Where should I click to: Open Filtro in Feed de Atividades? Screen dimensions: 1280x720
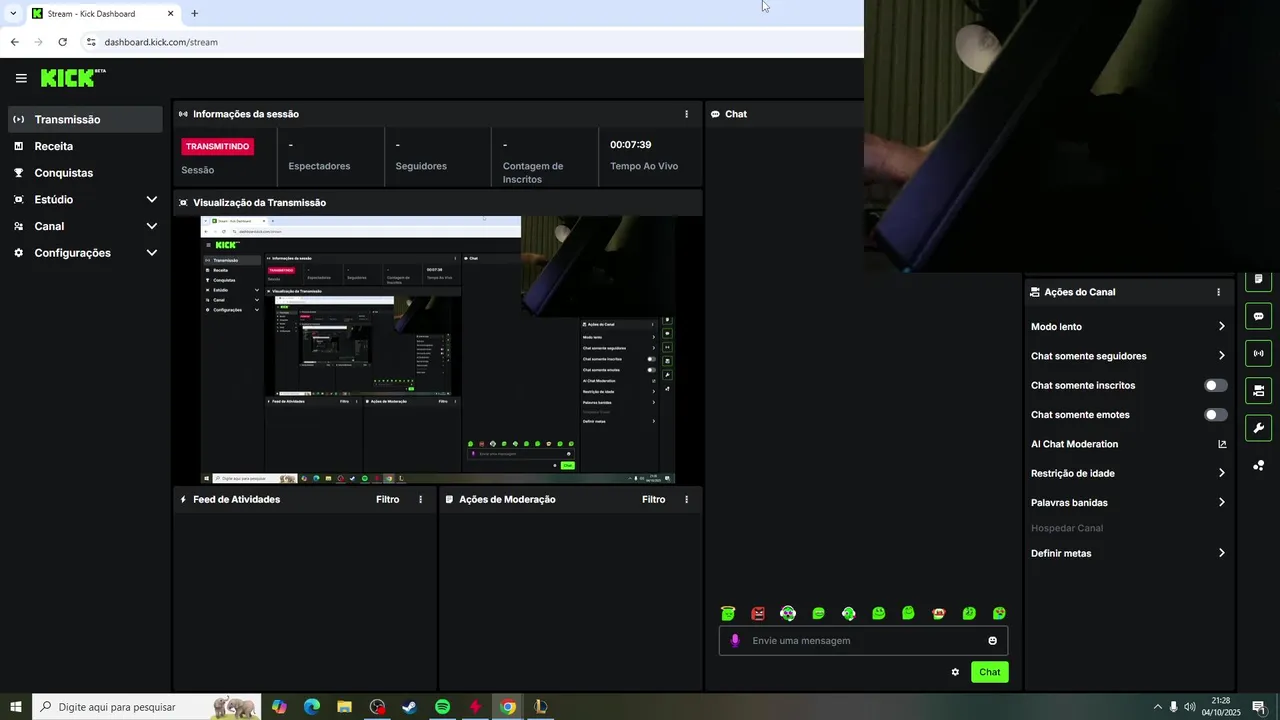coord(387,499)
